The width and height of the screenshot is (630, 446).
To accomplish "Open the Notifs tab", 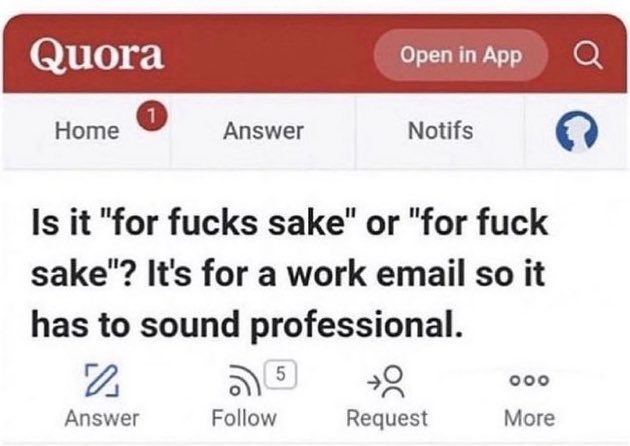I will [440, 130].
